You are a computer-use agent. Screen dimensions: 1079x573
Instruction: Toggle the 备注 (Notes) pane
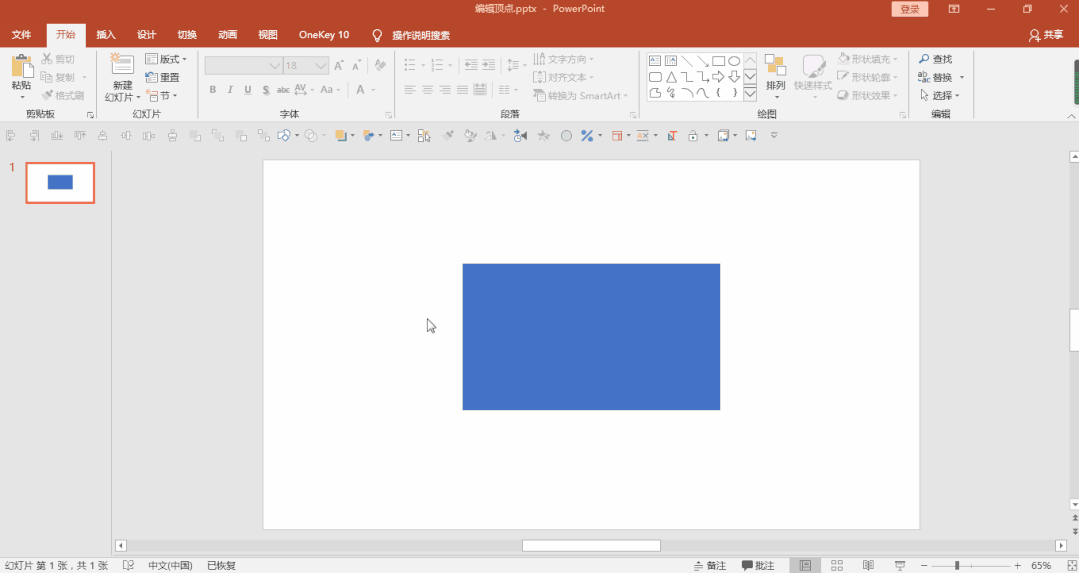click(x=710, y=565)
